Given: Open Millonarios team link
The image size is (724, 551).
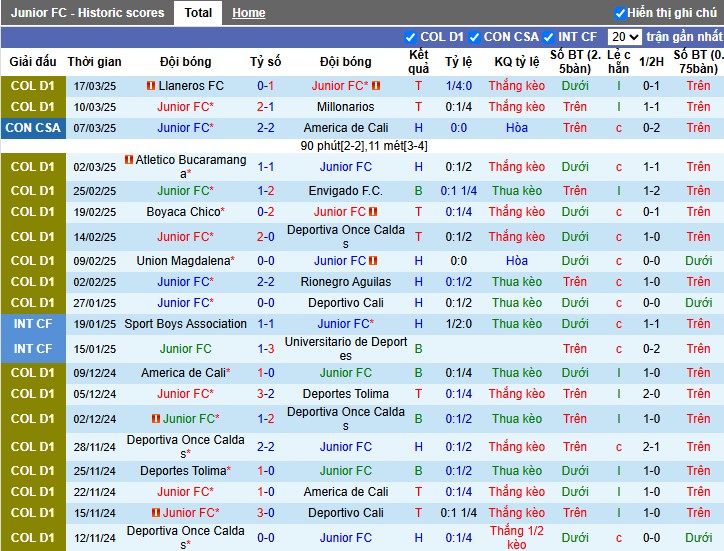Looking at the screenshot, I should coord(345,107).
